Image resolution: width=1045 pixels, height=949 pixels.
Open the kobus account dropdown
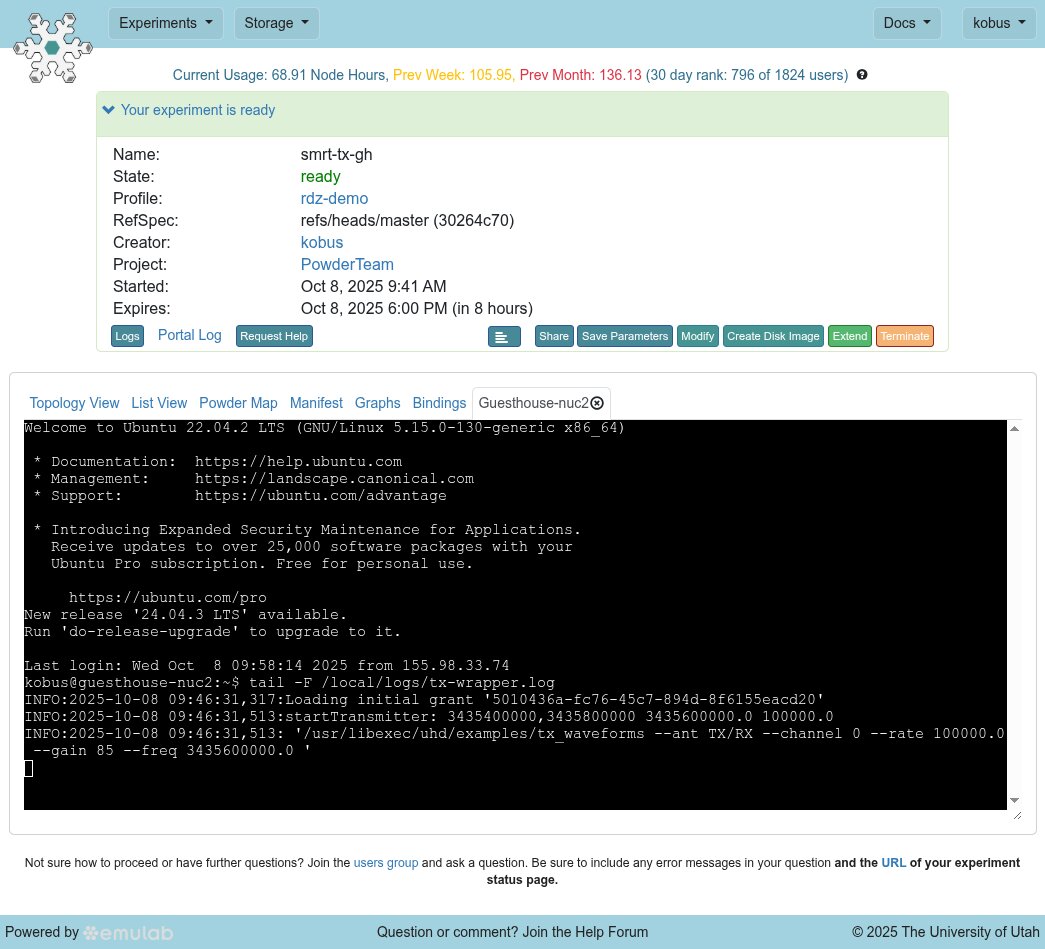click(999, 22)
